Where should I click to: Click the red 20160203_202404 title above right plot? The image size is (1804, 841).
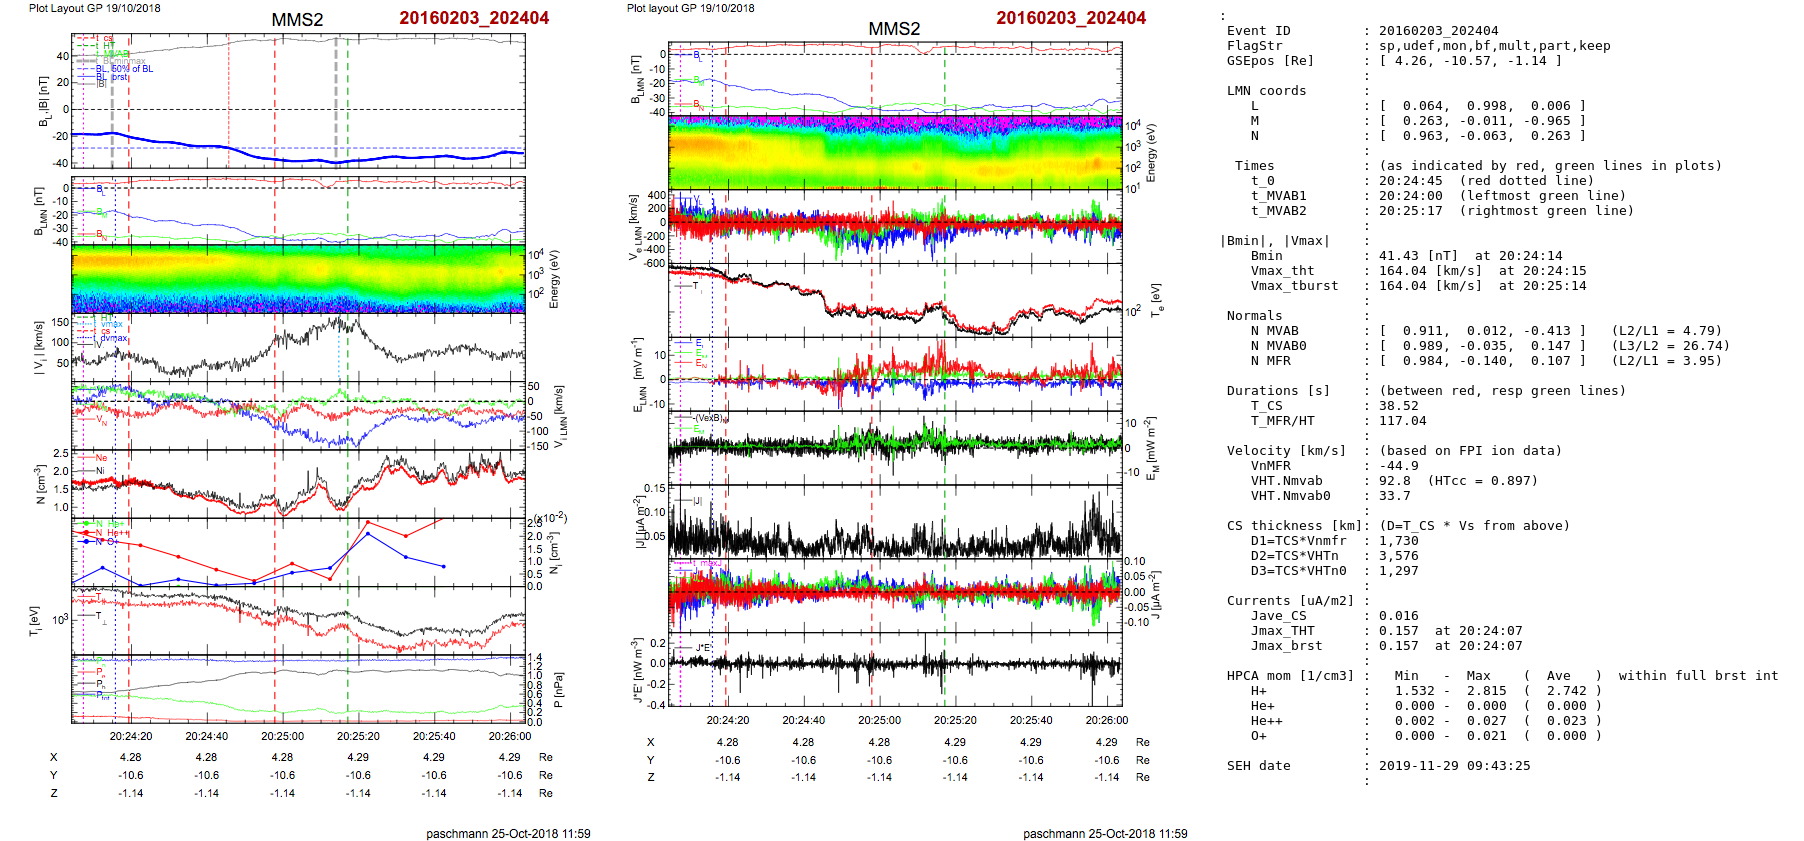pyautogui.click(x=1070, y=18)
